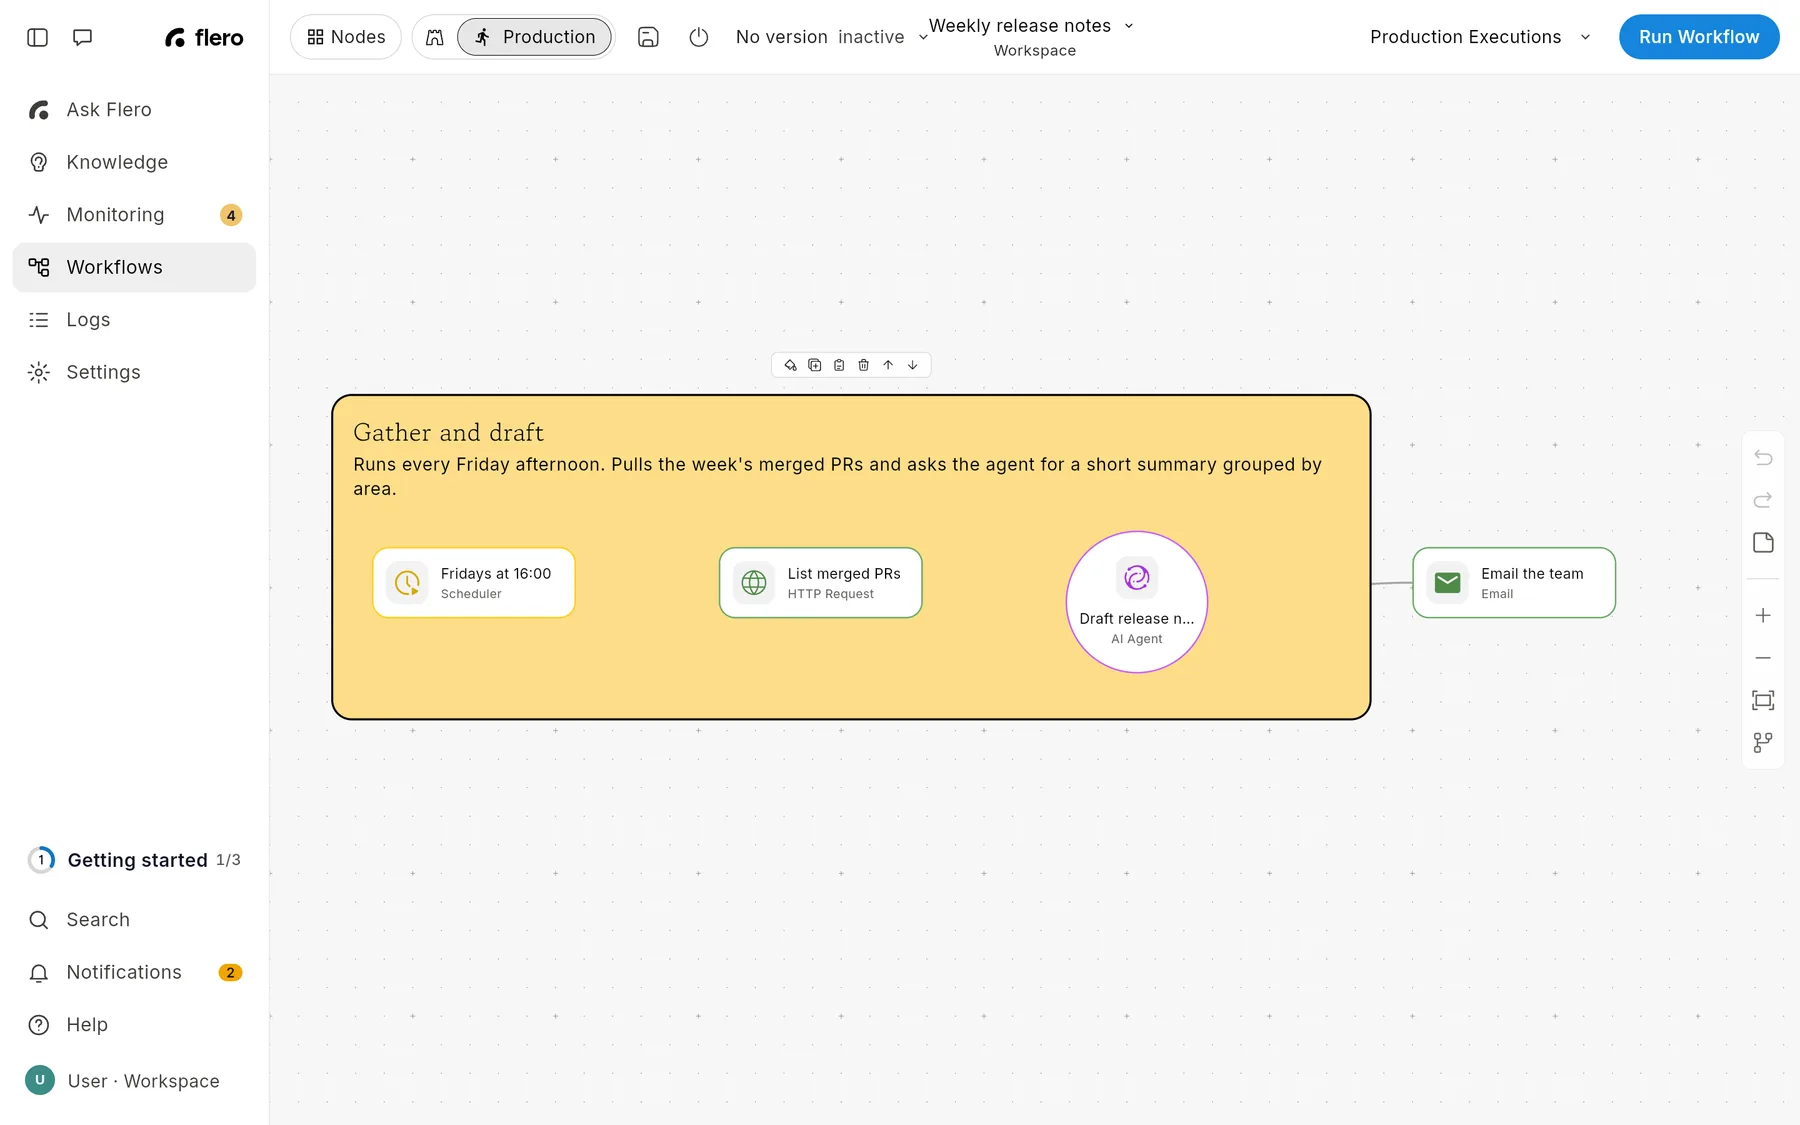Select the Fridays at 16:00 scheduler node
1800x1125 pixels.
click(x=474, y=583)
